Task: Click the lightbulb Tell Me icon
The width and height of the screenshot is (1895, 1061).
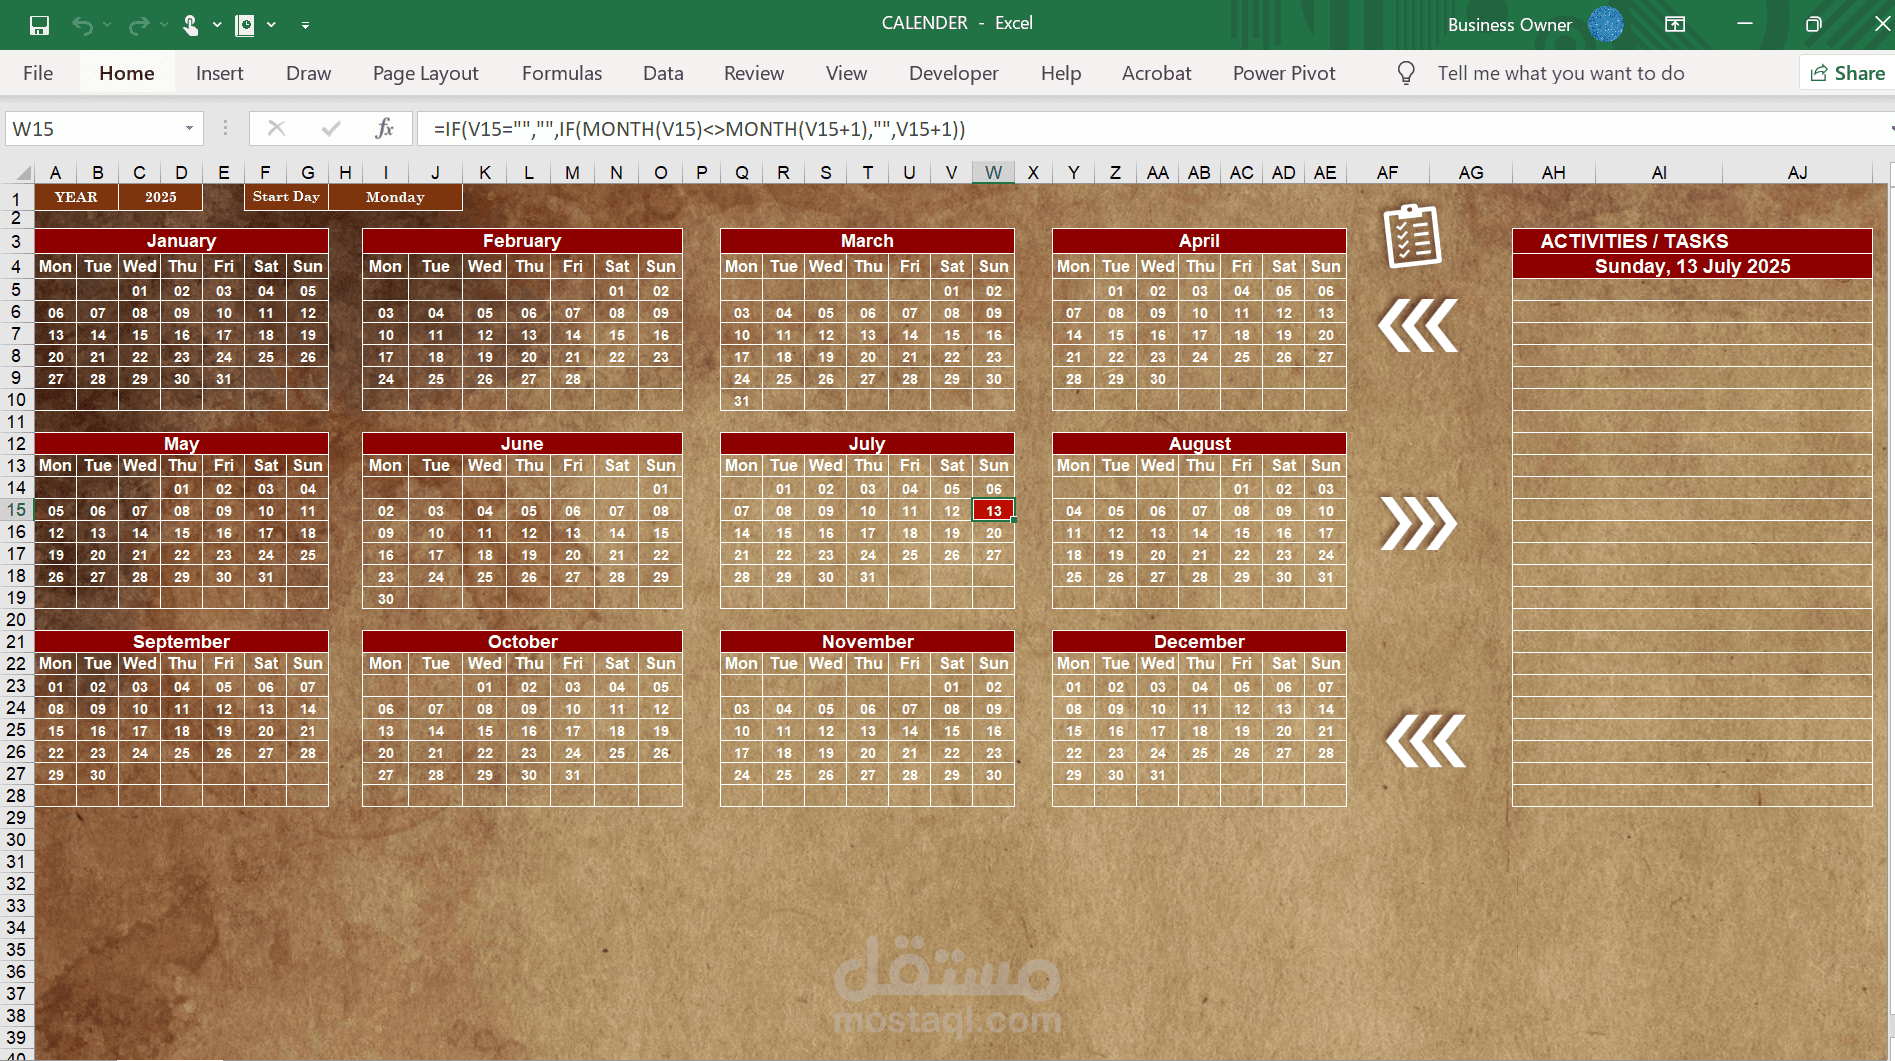Action: (1406, 73)
